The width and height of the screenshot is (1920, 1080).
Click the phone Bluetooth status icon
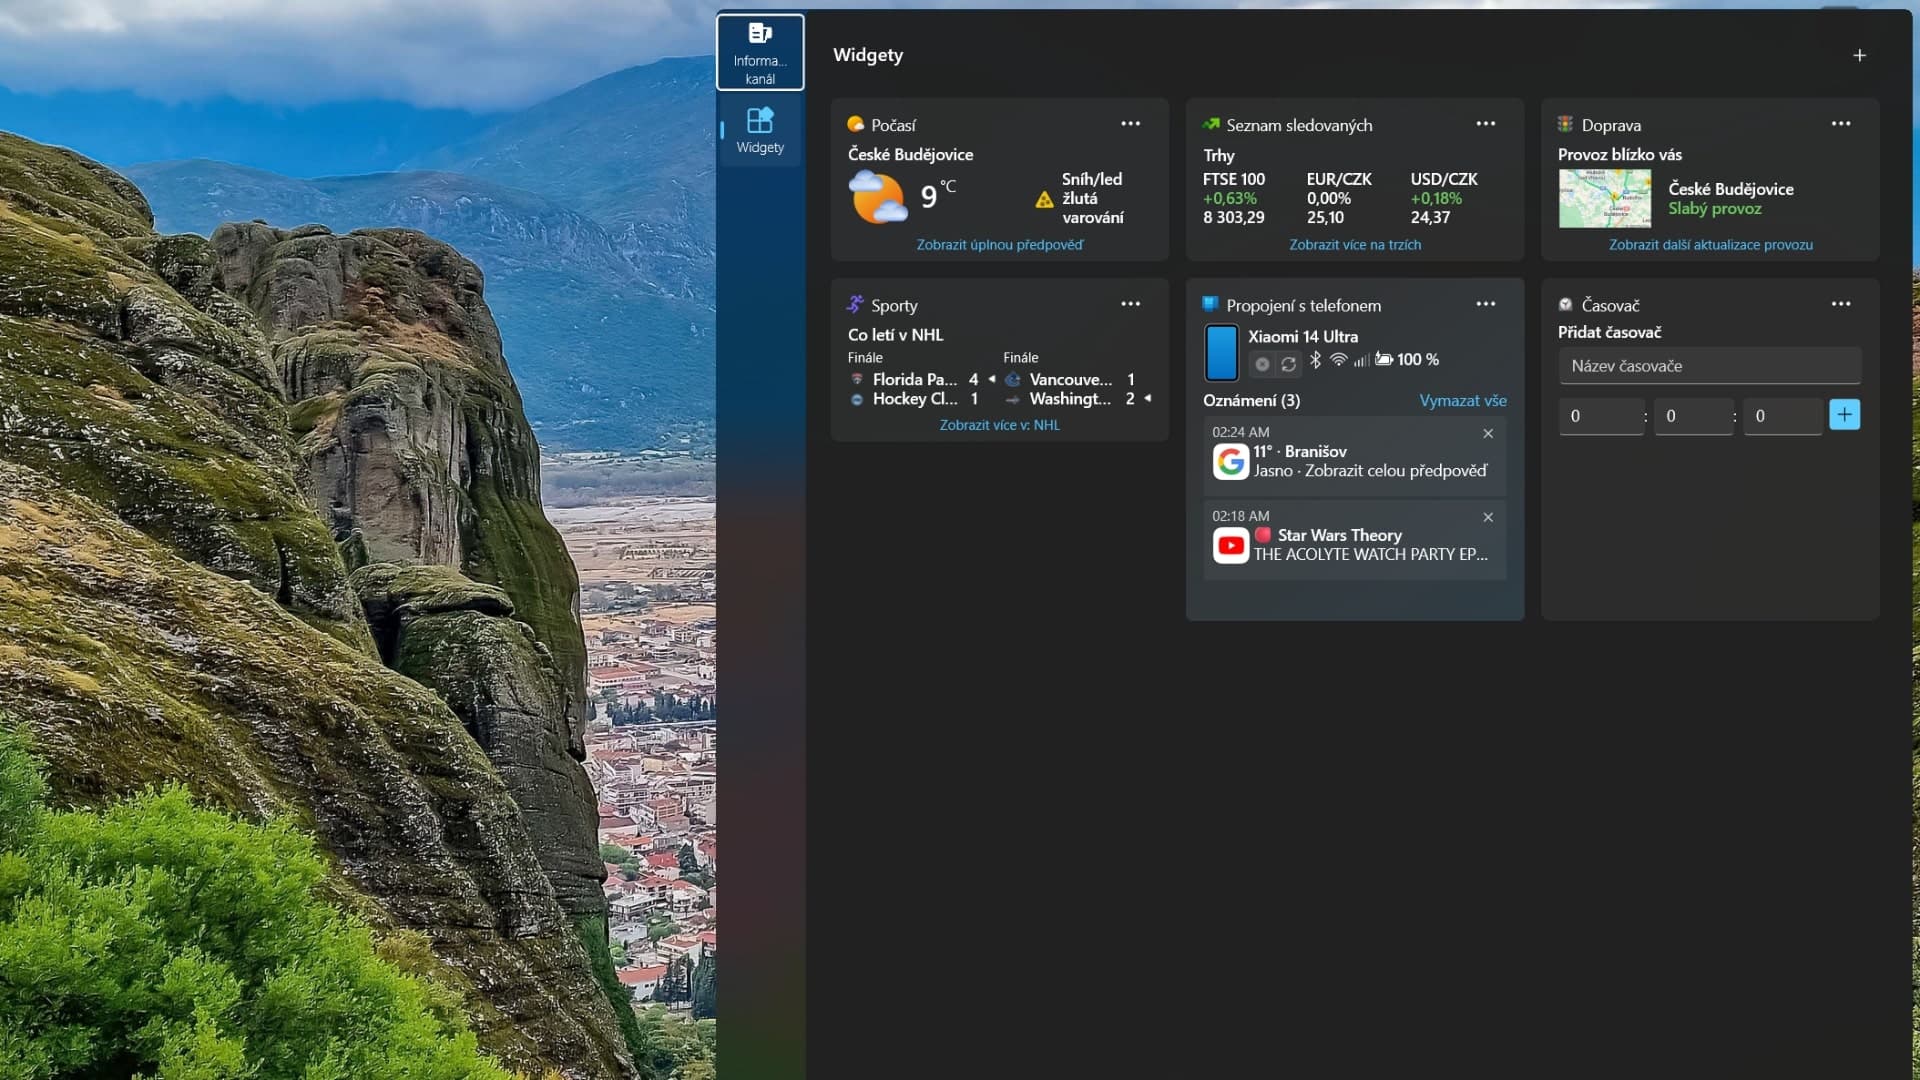(1316, 360)
